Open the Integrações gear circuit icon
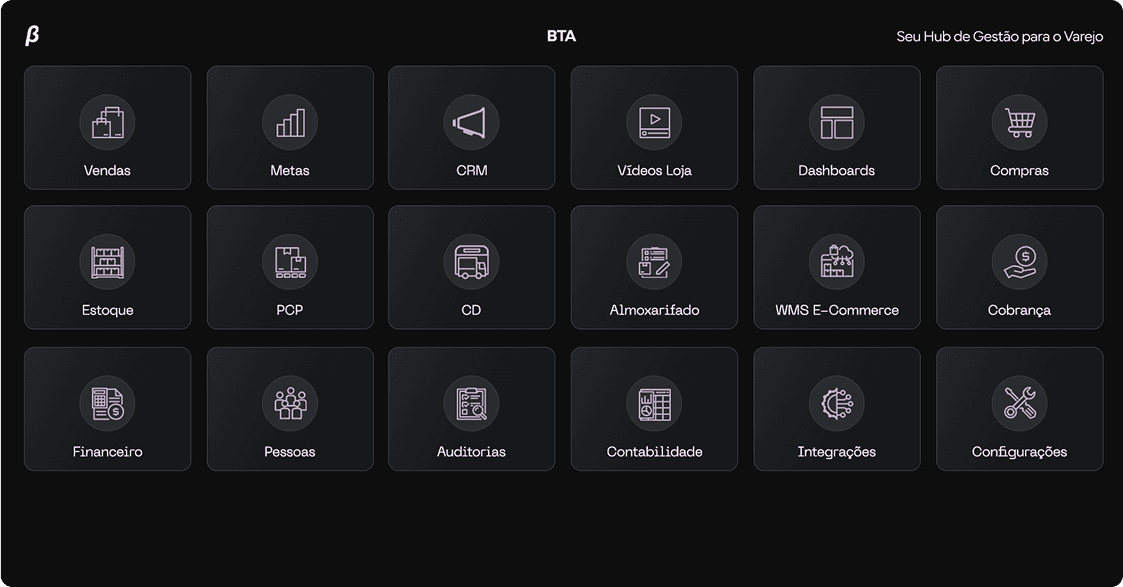Screen dimensions: 1123x587 coord(837,404)
